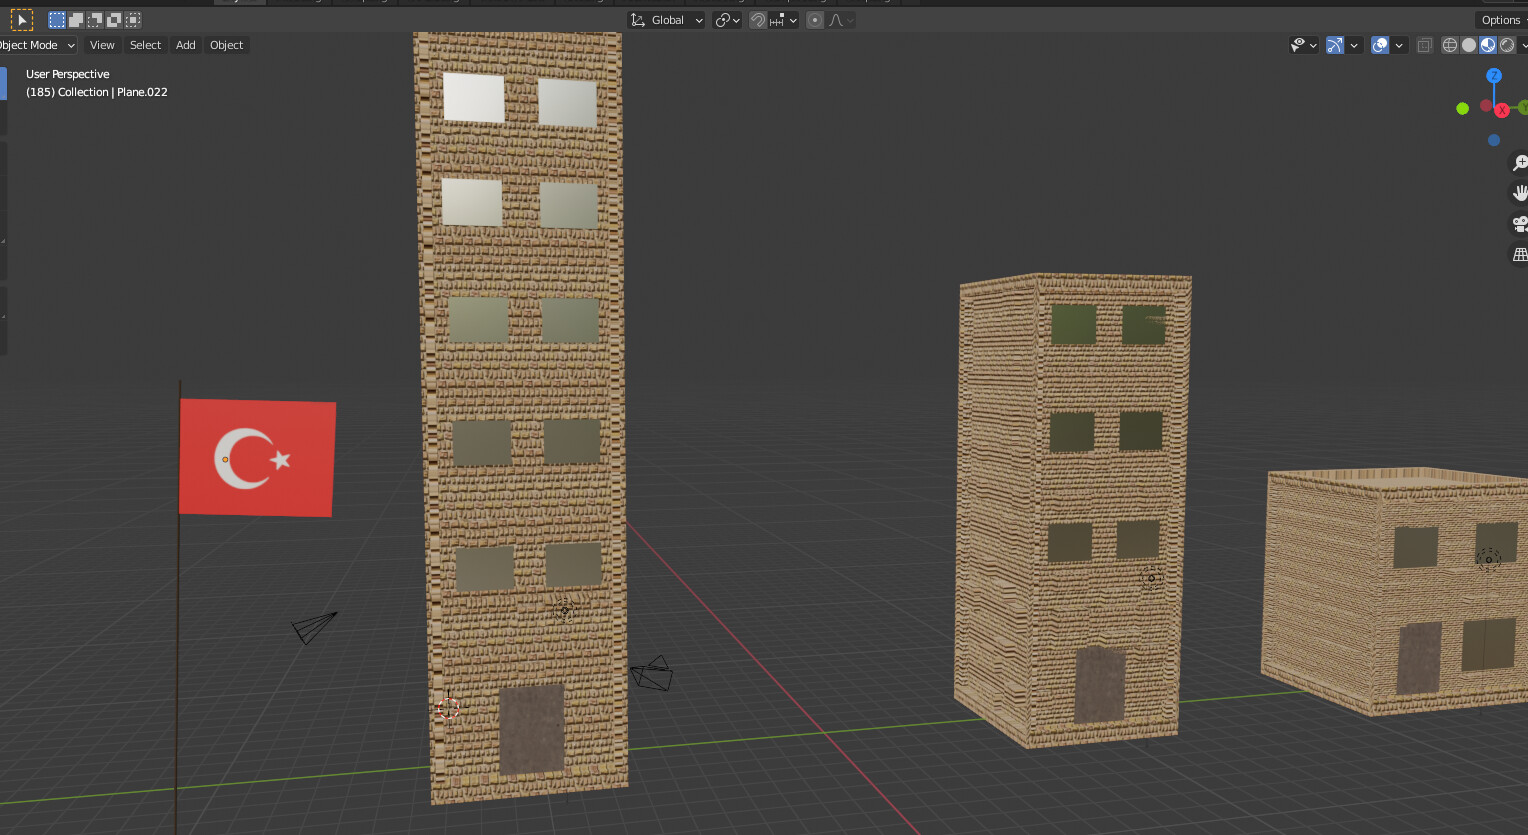Switch to camera view using the camera icon

click(1520, 223)
